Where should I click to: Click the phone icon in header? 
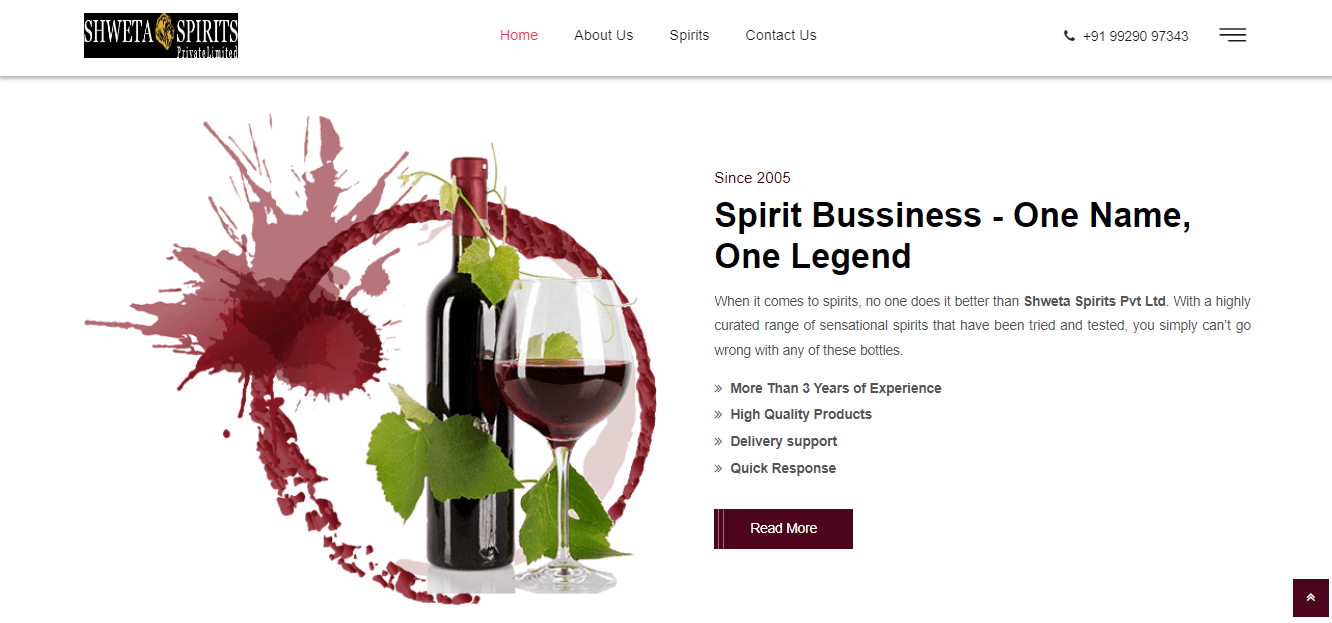[1069, 36]
